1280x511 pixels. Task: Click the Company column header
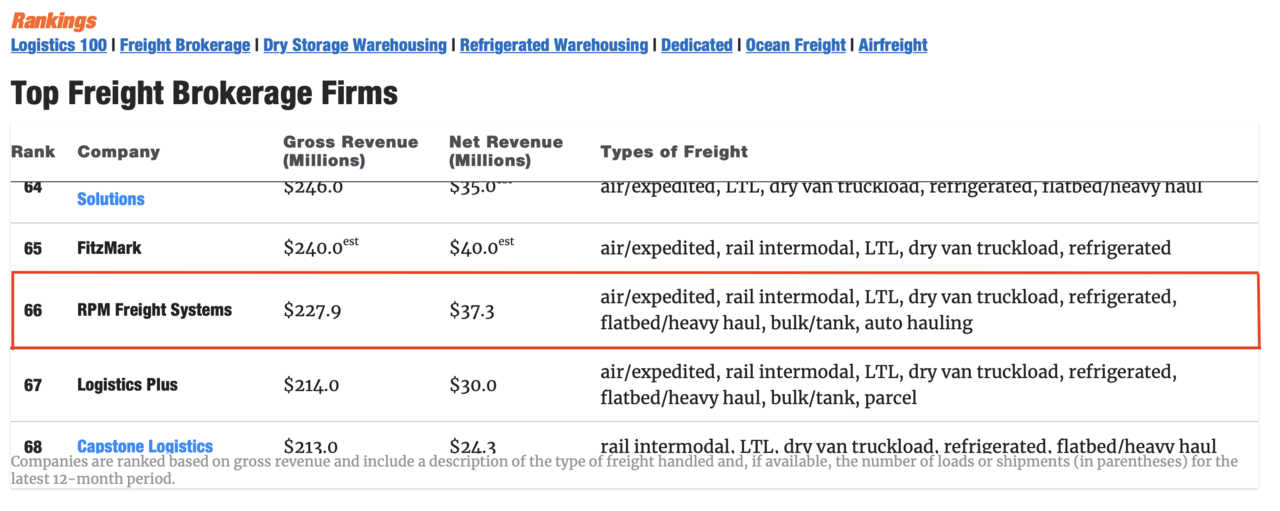(x=118, y=152)
